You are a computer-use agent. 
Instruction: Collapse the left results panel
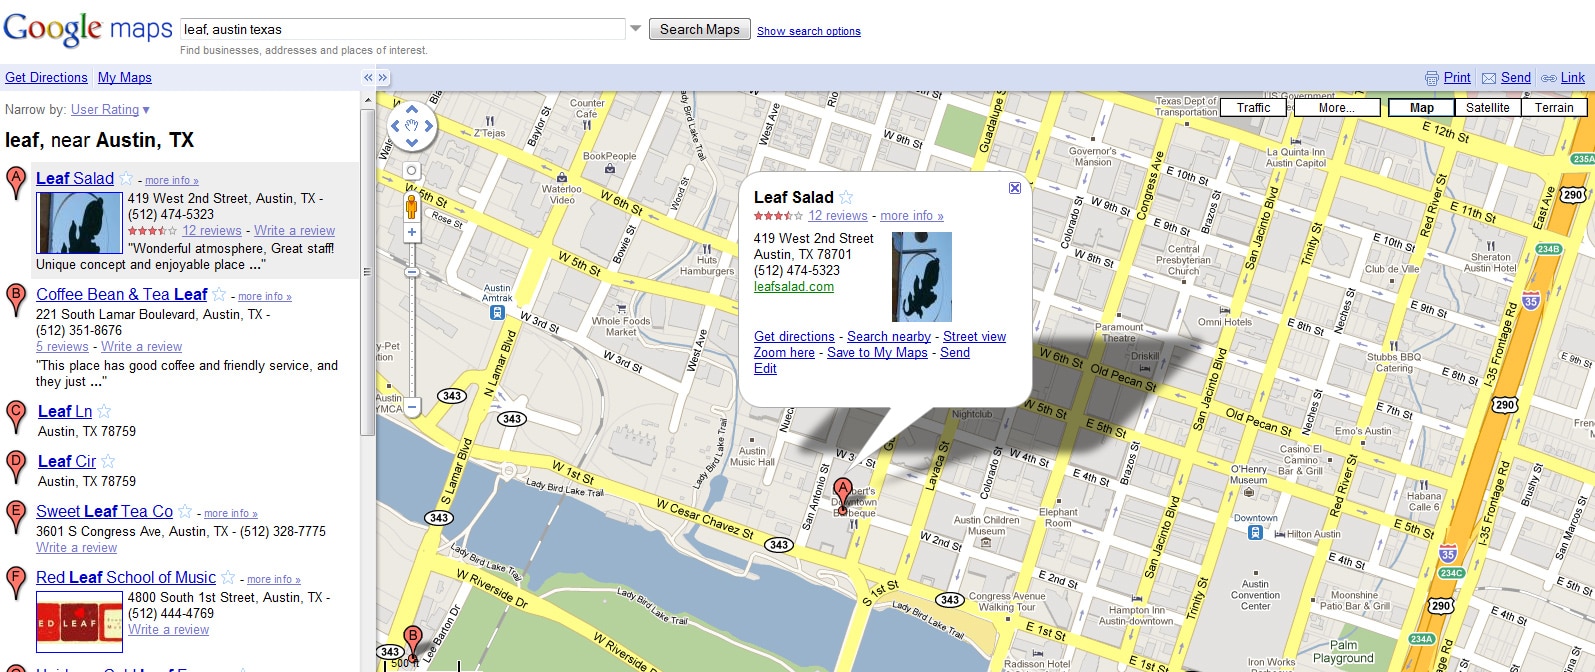(x=368, y=78)
